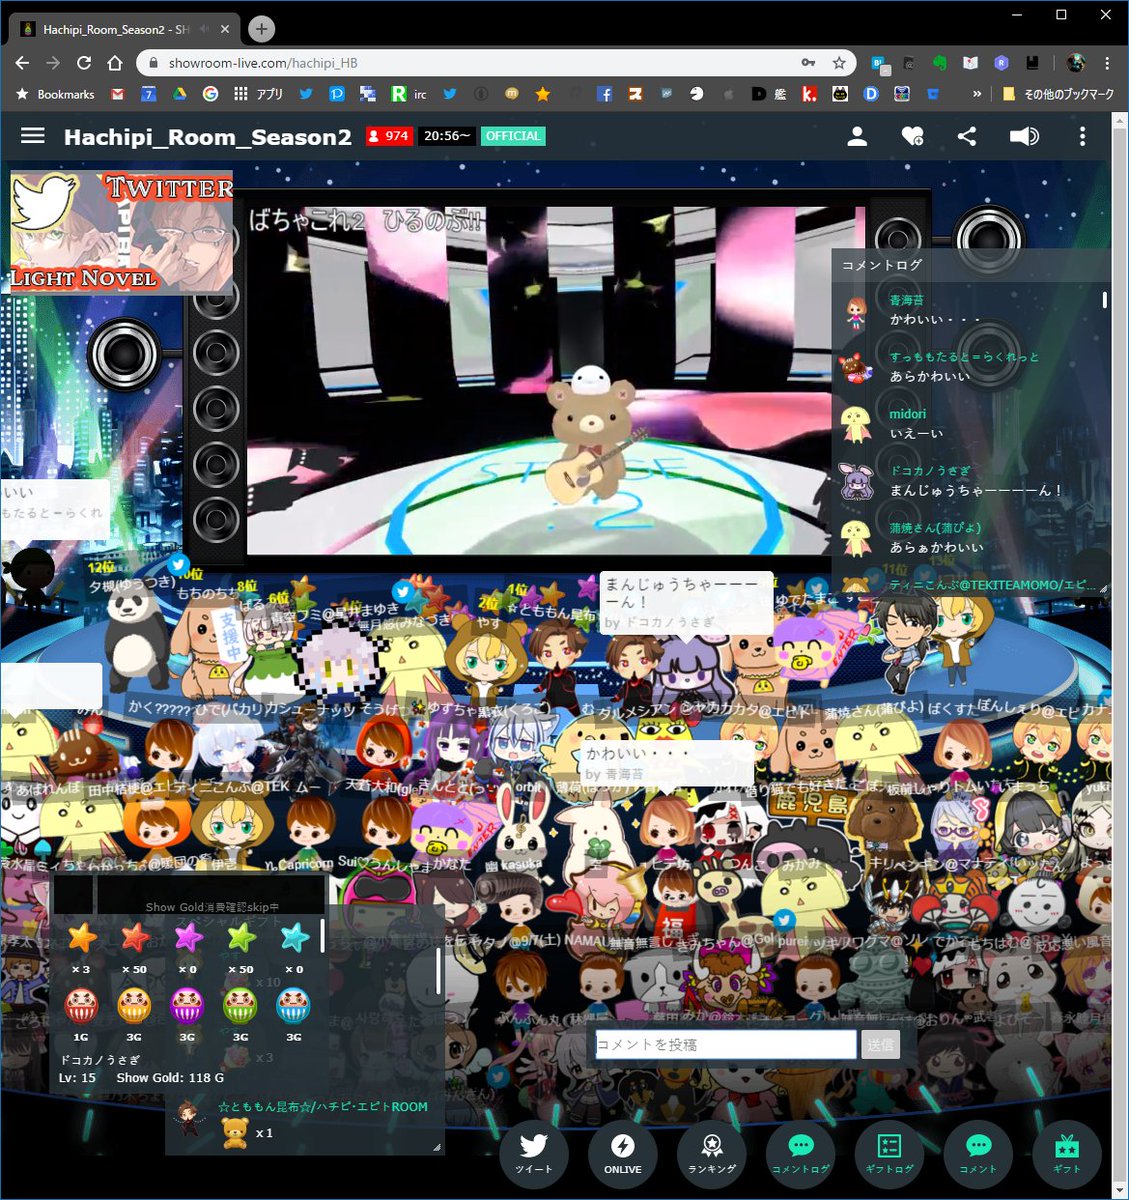Mute the tab via its speaker icon
1129x1200 pixels.
(204, 29)
